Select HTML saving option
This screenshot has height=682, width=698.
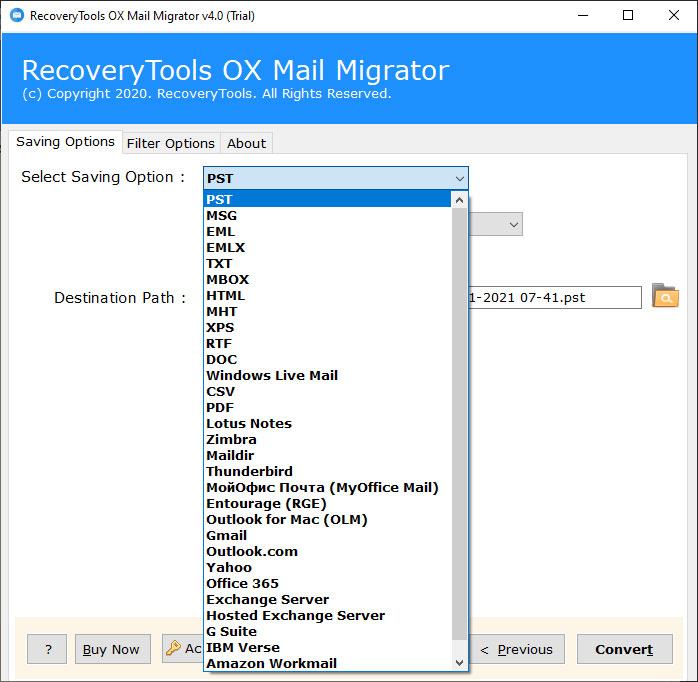click(327, 296)
